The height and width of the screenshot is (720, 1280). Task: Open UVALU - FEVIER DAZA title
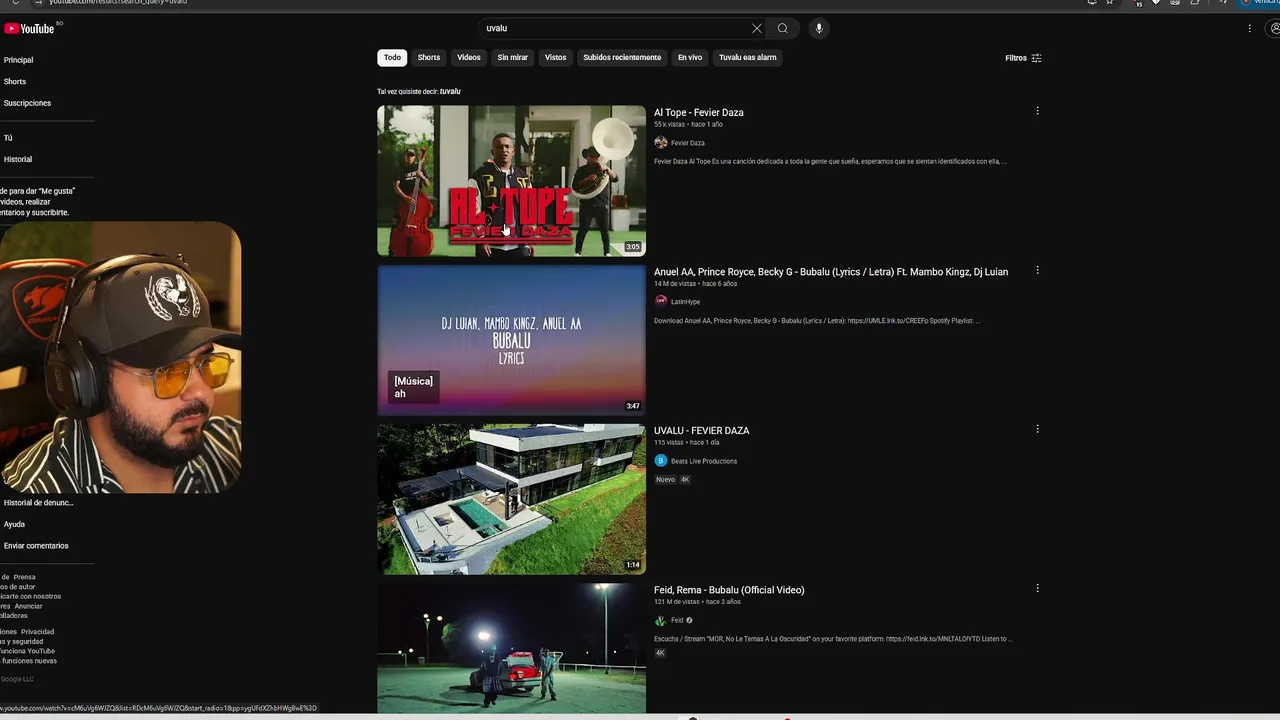click(x=702, y=430)
